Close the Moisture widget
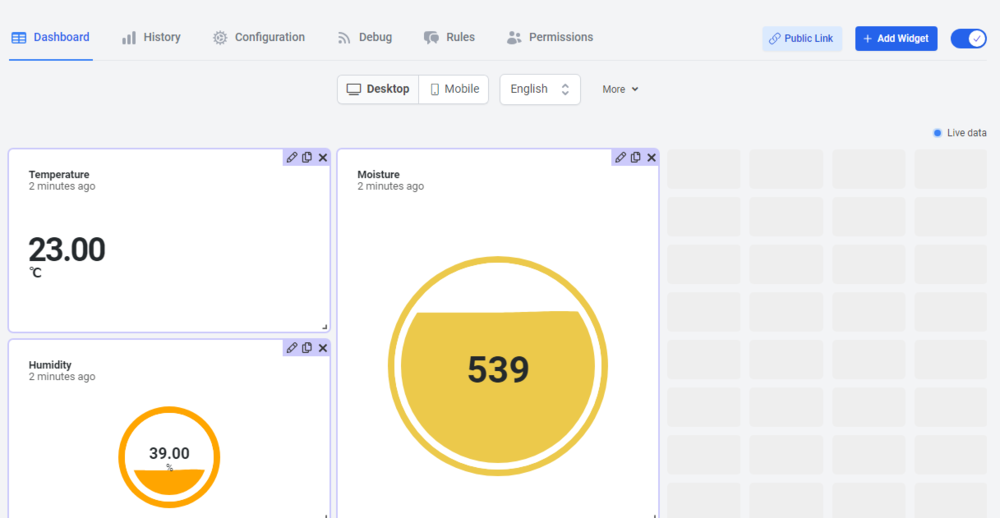Image resolution: width=1000 pixels, height=518 pixels. click(652, 157)
